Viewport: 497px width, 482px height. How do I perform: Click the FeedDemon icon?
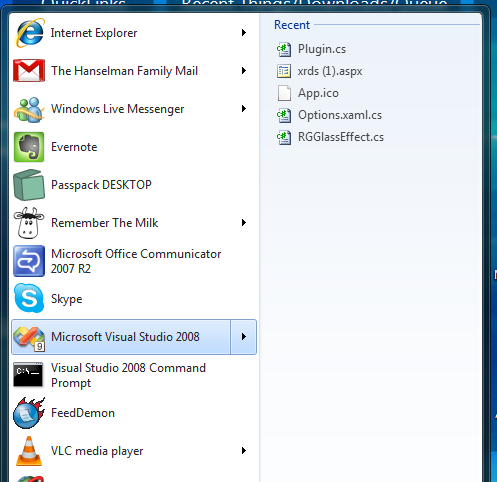pyautogui.click(x=29, y=413)
